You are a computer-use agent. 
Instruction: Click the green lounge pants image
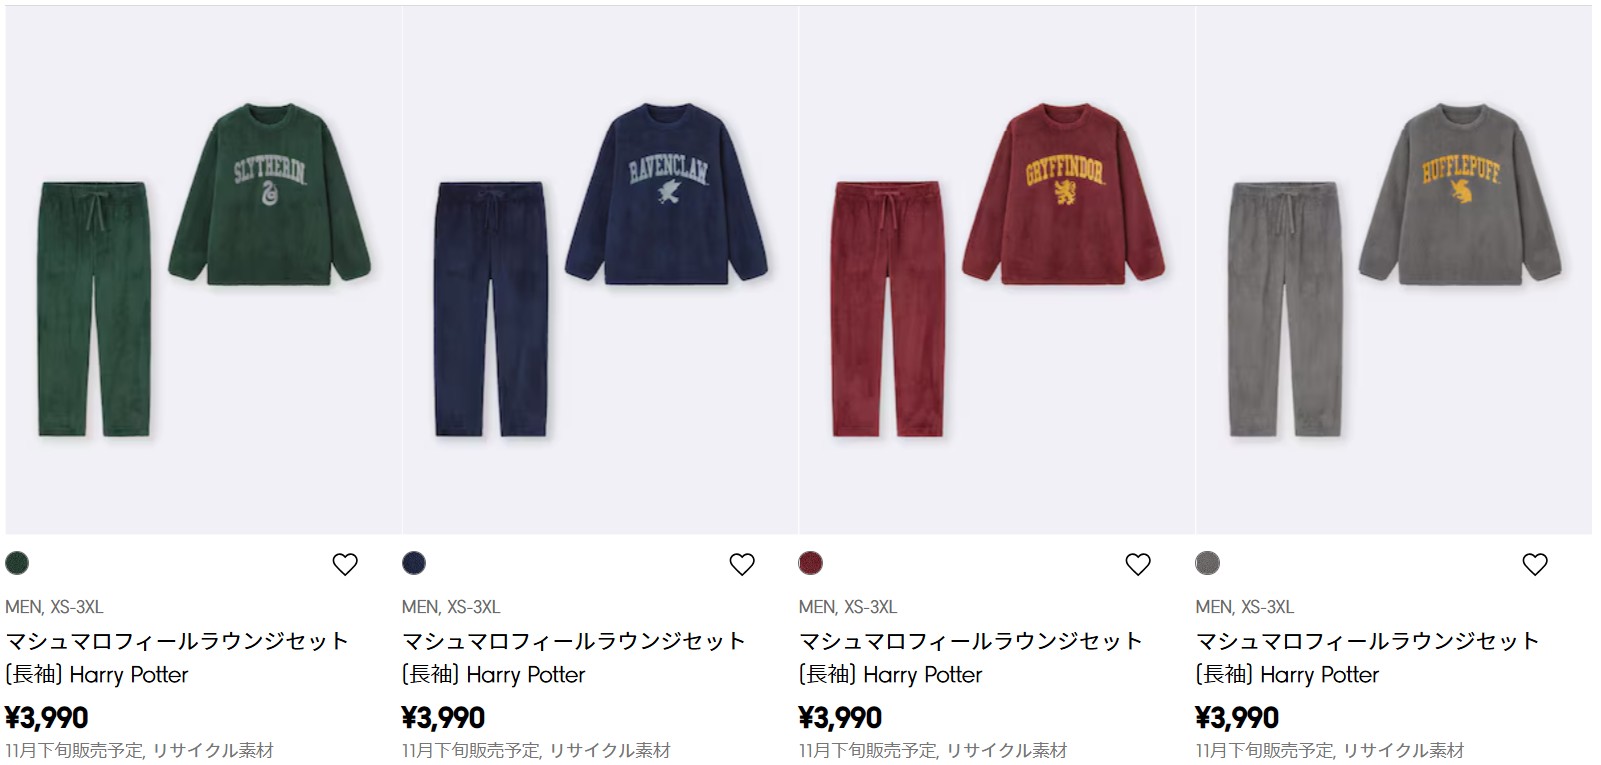click(96, 308)
